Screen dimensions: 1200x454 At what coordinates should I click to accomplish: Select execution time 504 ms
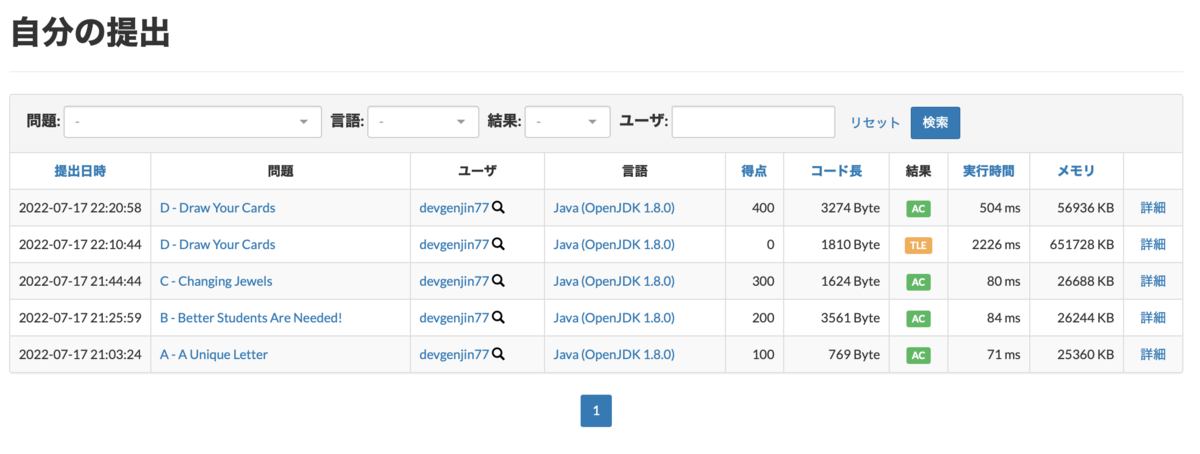point(999,208)
